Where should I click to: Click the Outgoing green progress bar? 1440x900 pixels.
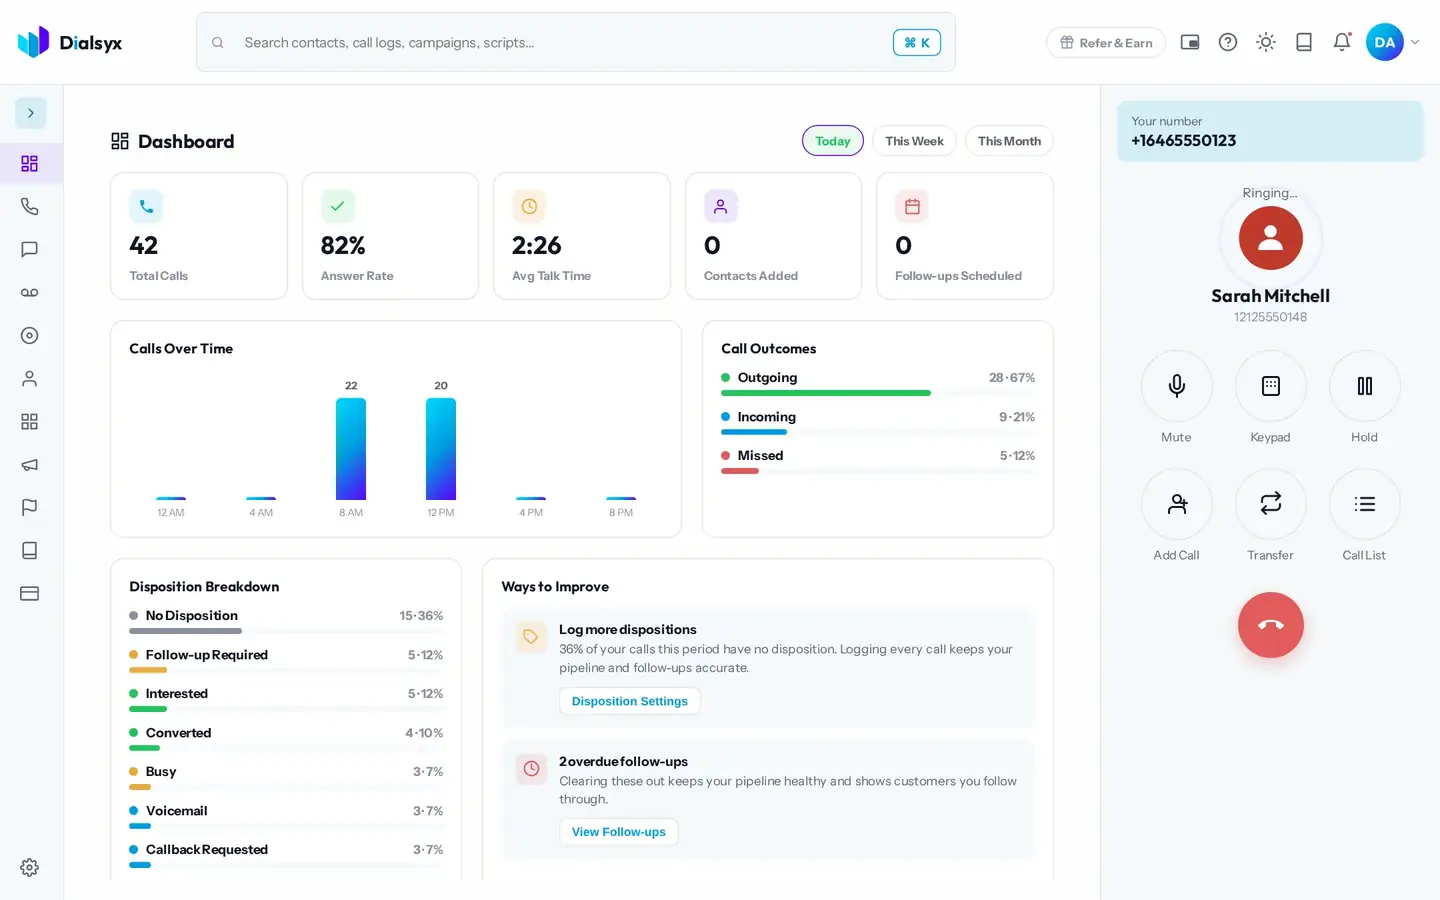pyautogui.click(x=826, y=393)
